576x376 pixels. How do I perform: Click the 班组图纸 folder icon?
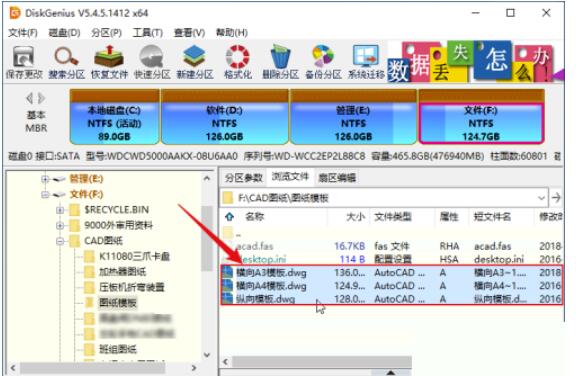(89, 349)
